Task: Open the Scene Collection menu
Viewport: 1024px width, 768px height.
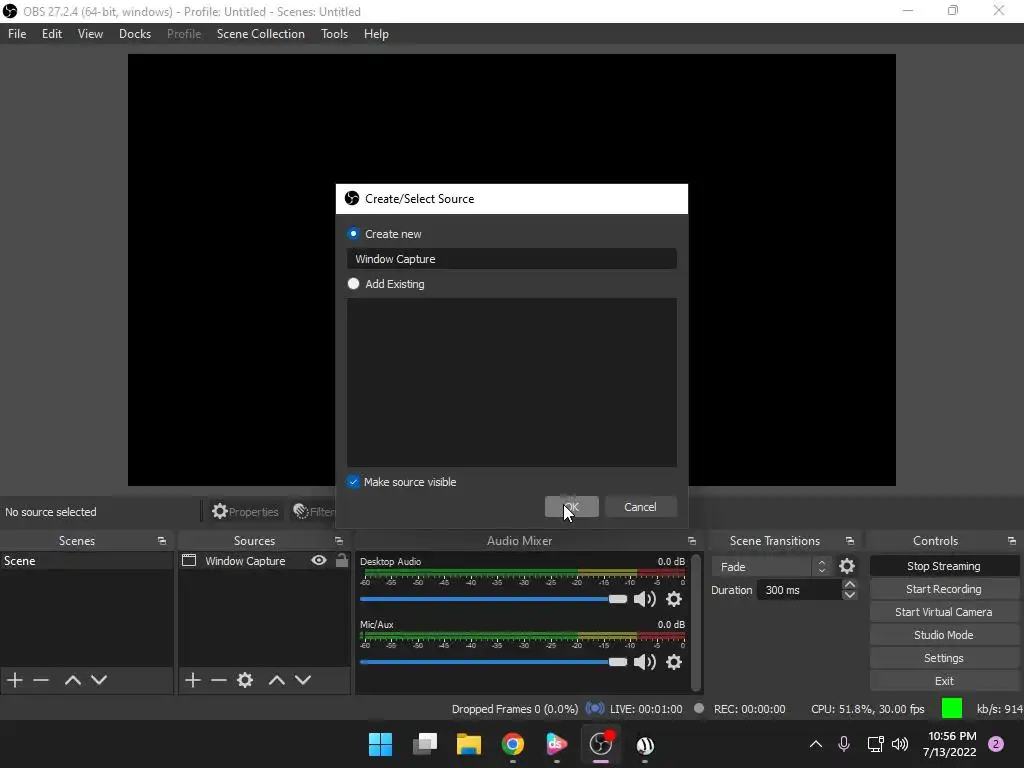Action: pyautogui.click(x=261, y=34)
